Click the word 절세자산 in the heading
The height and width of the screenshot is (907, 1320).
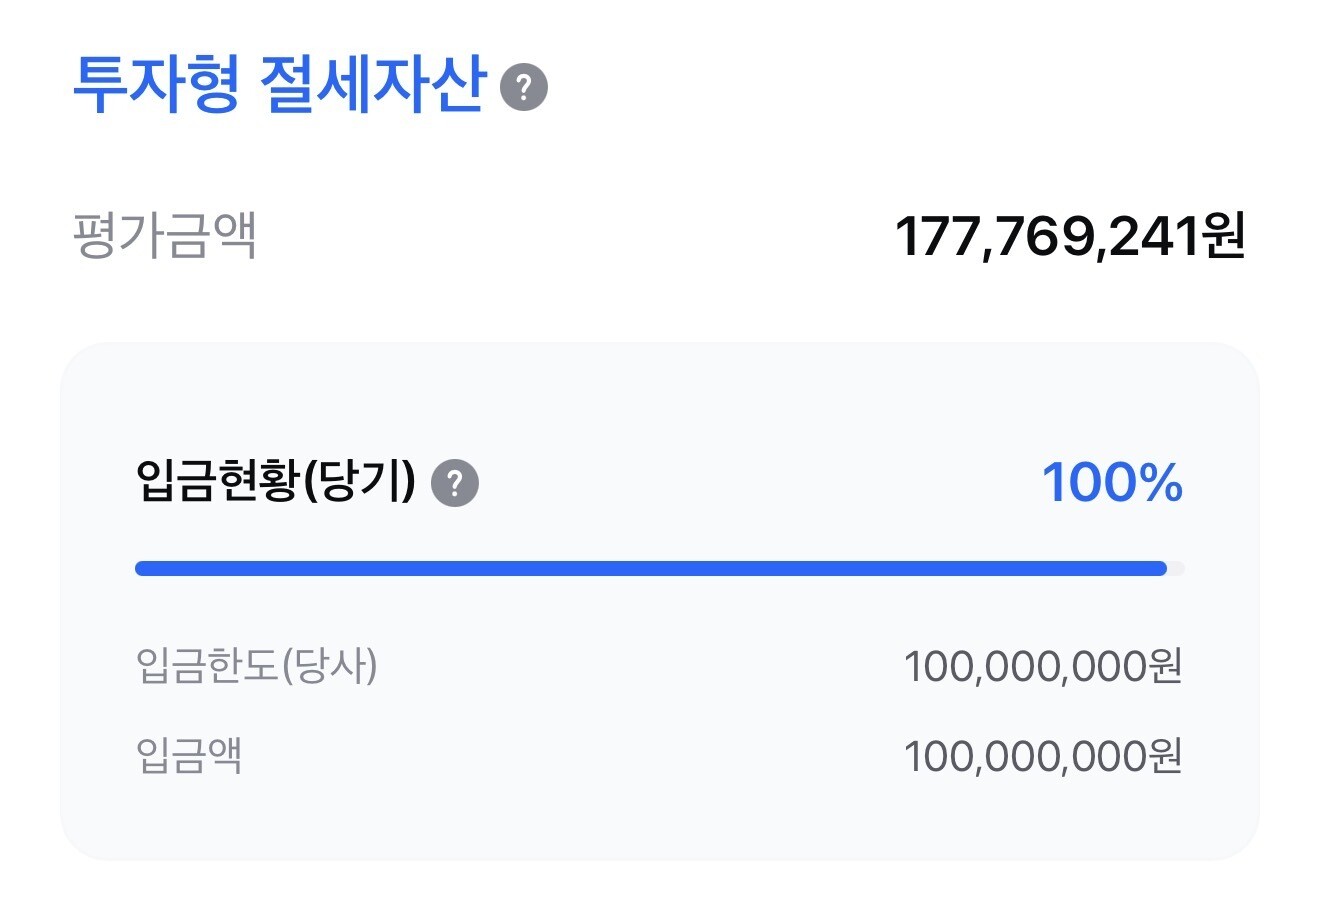(372, 85)
